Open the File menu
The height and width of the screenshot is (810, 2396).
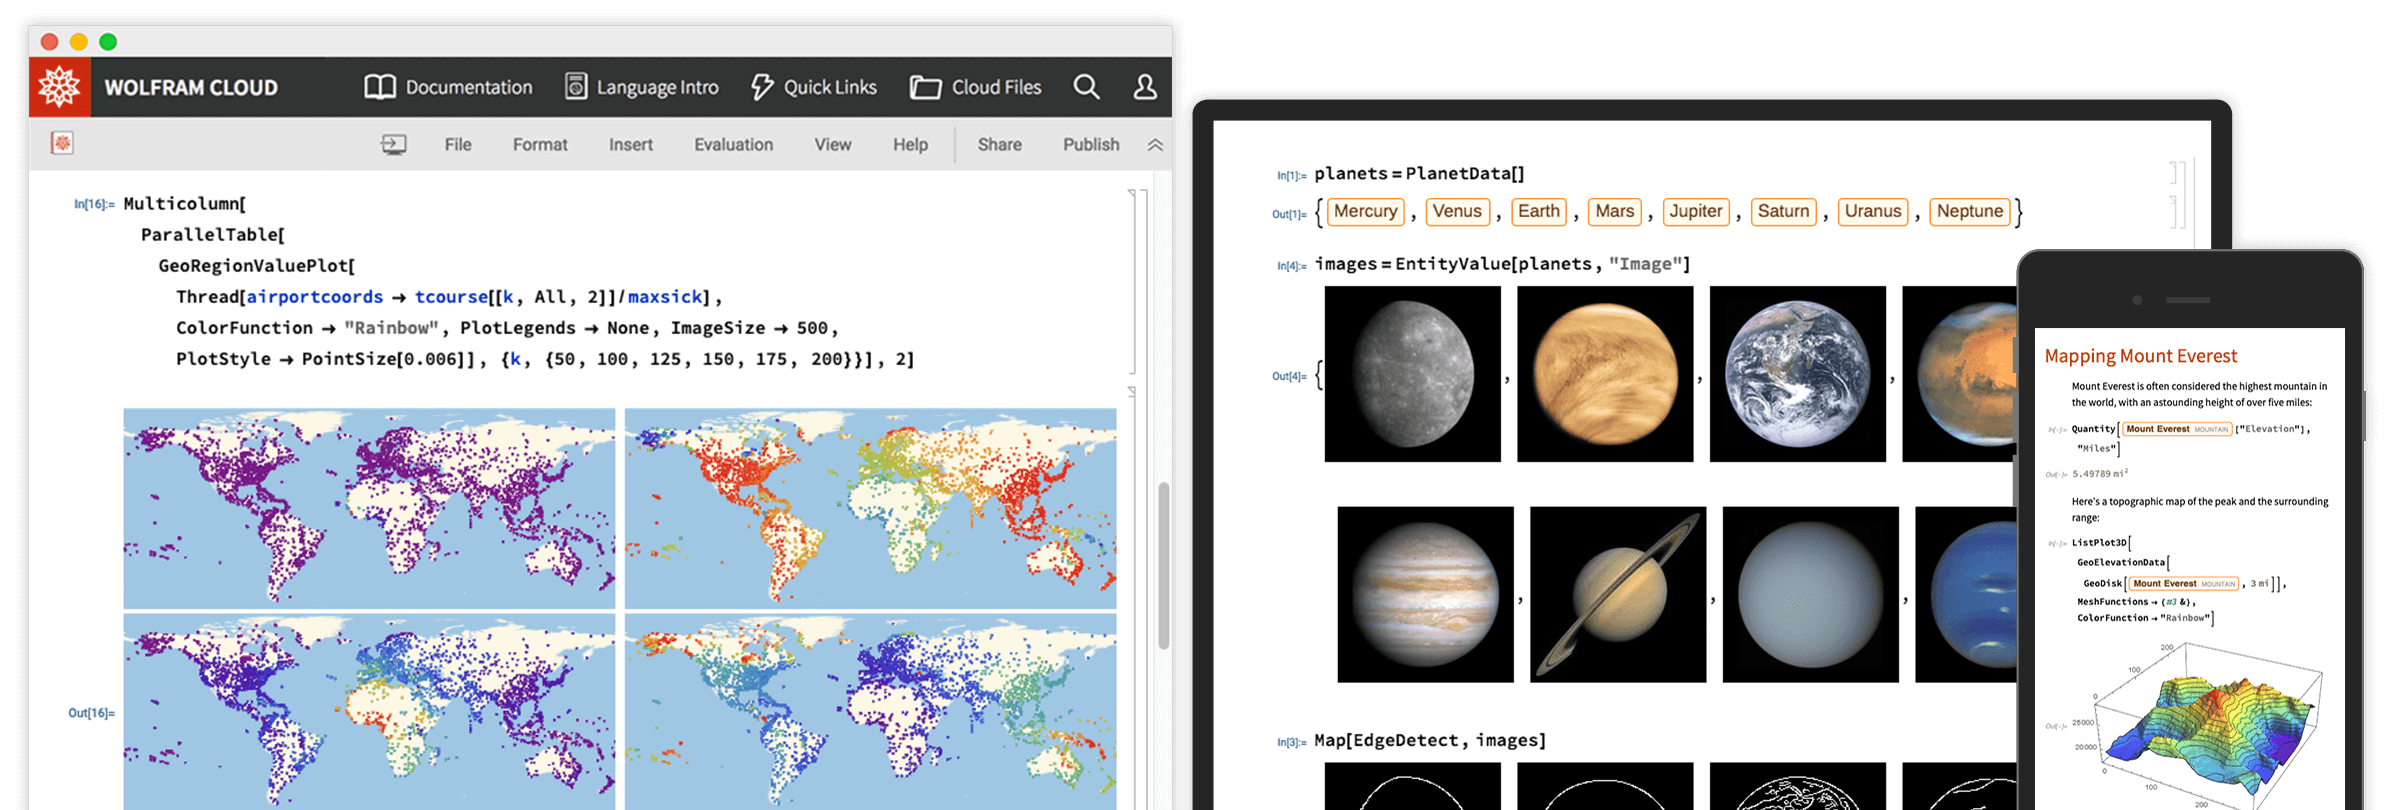458,145
